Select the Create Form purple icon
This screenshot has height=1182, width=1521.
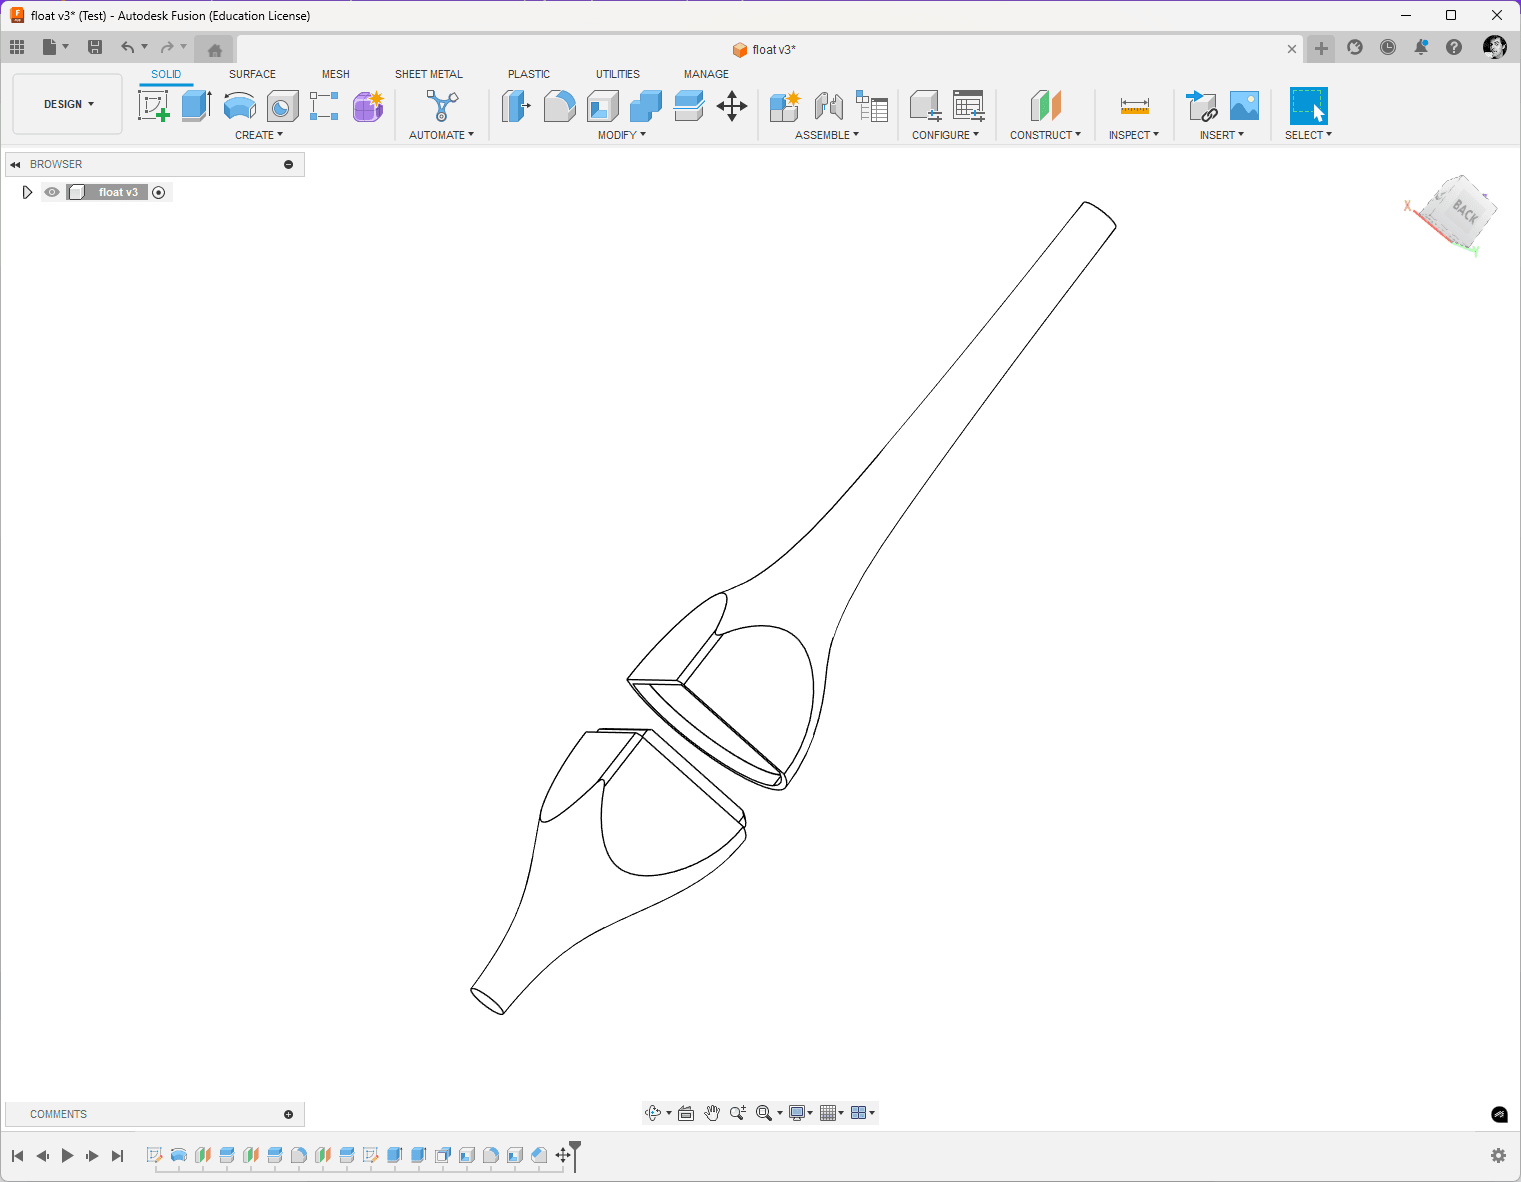pyautogui.click(x=368, y=105)
